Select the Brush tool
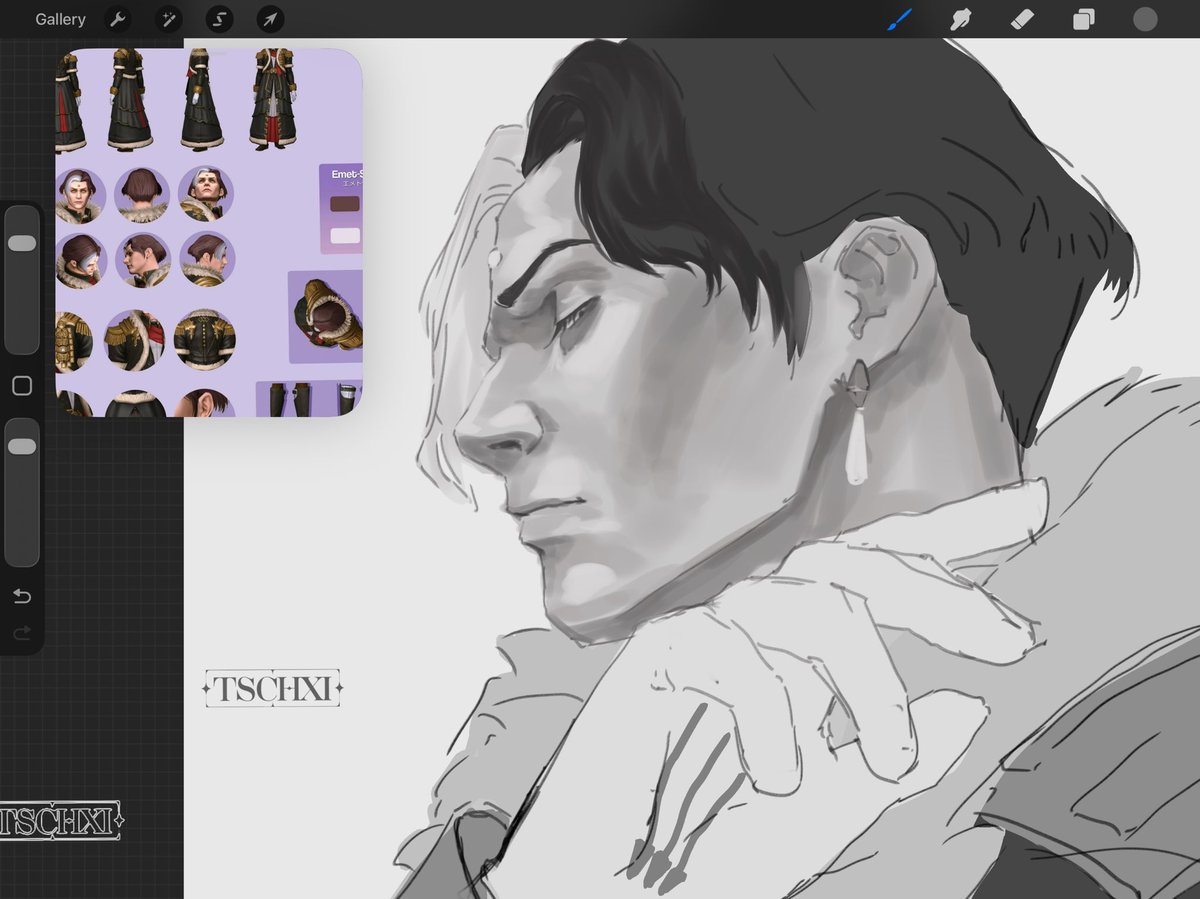1200x899 pixels. coord(900,19)
